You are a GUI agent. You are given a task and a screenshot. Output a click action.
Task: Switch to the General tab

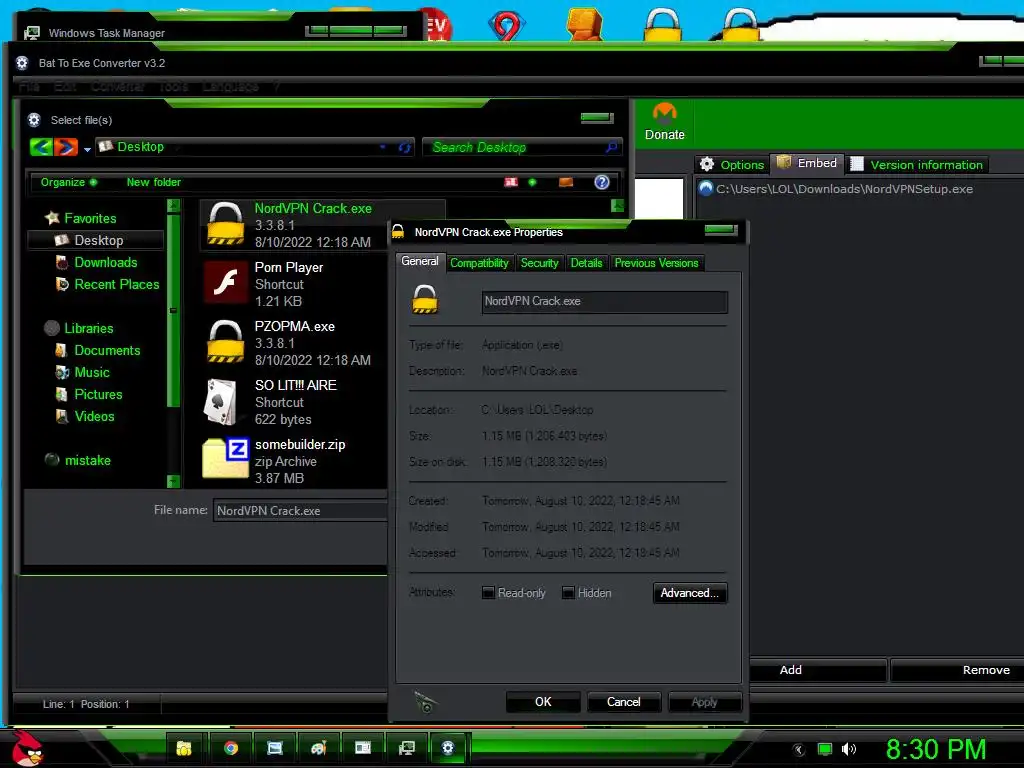pos(420,261)
